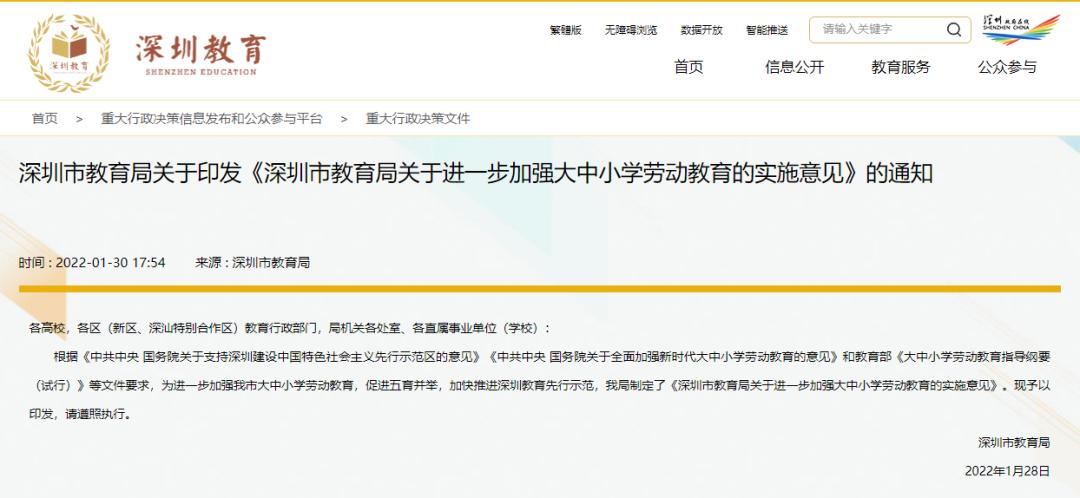Click the magnifier search icon

pyautogui.click(x=954, y=30)
